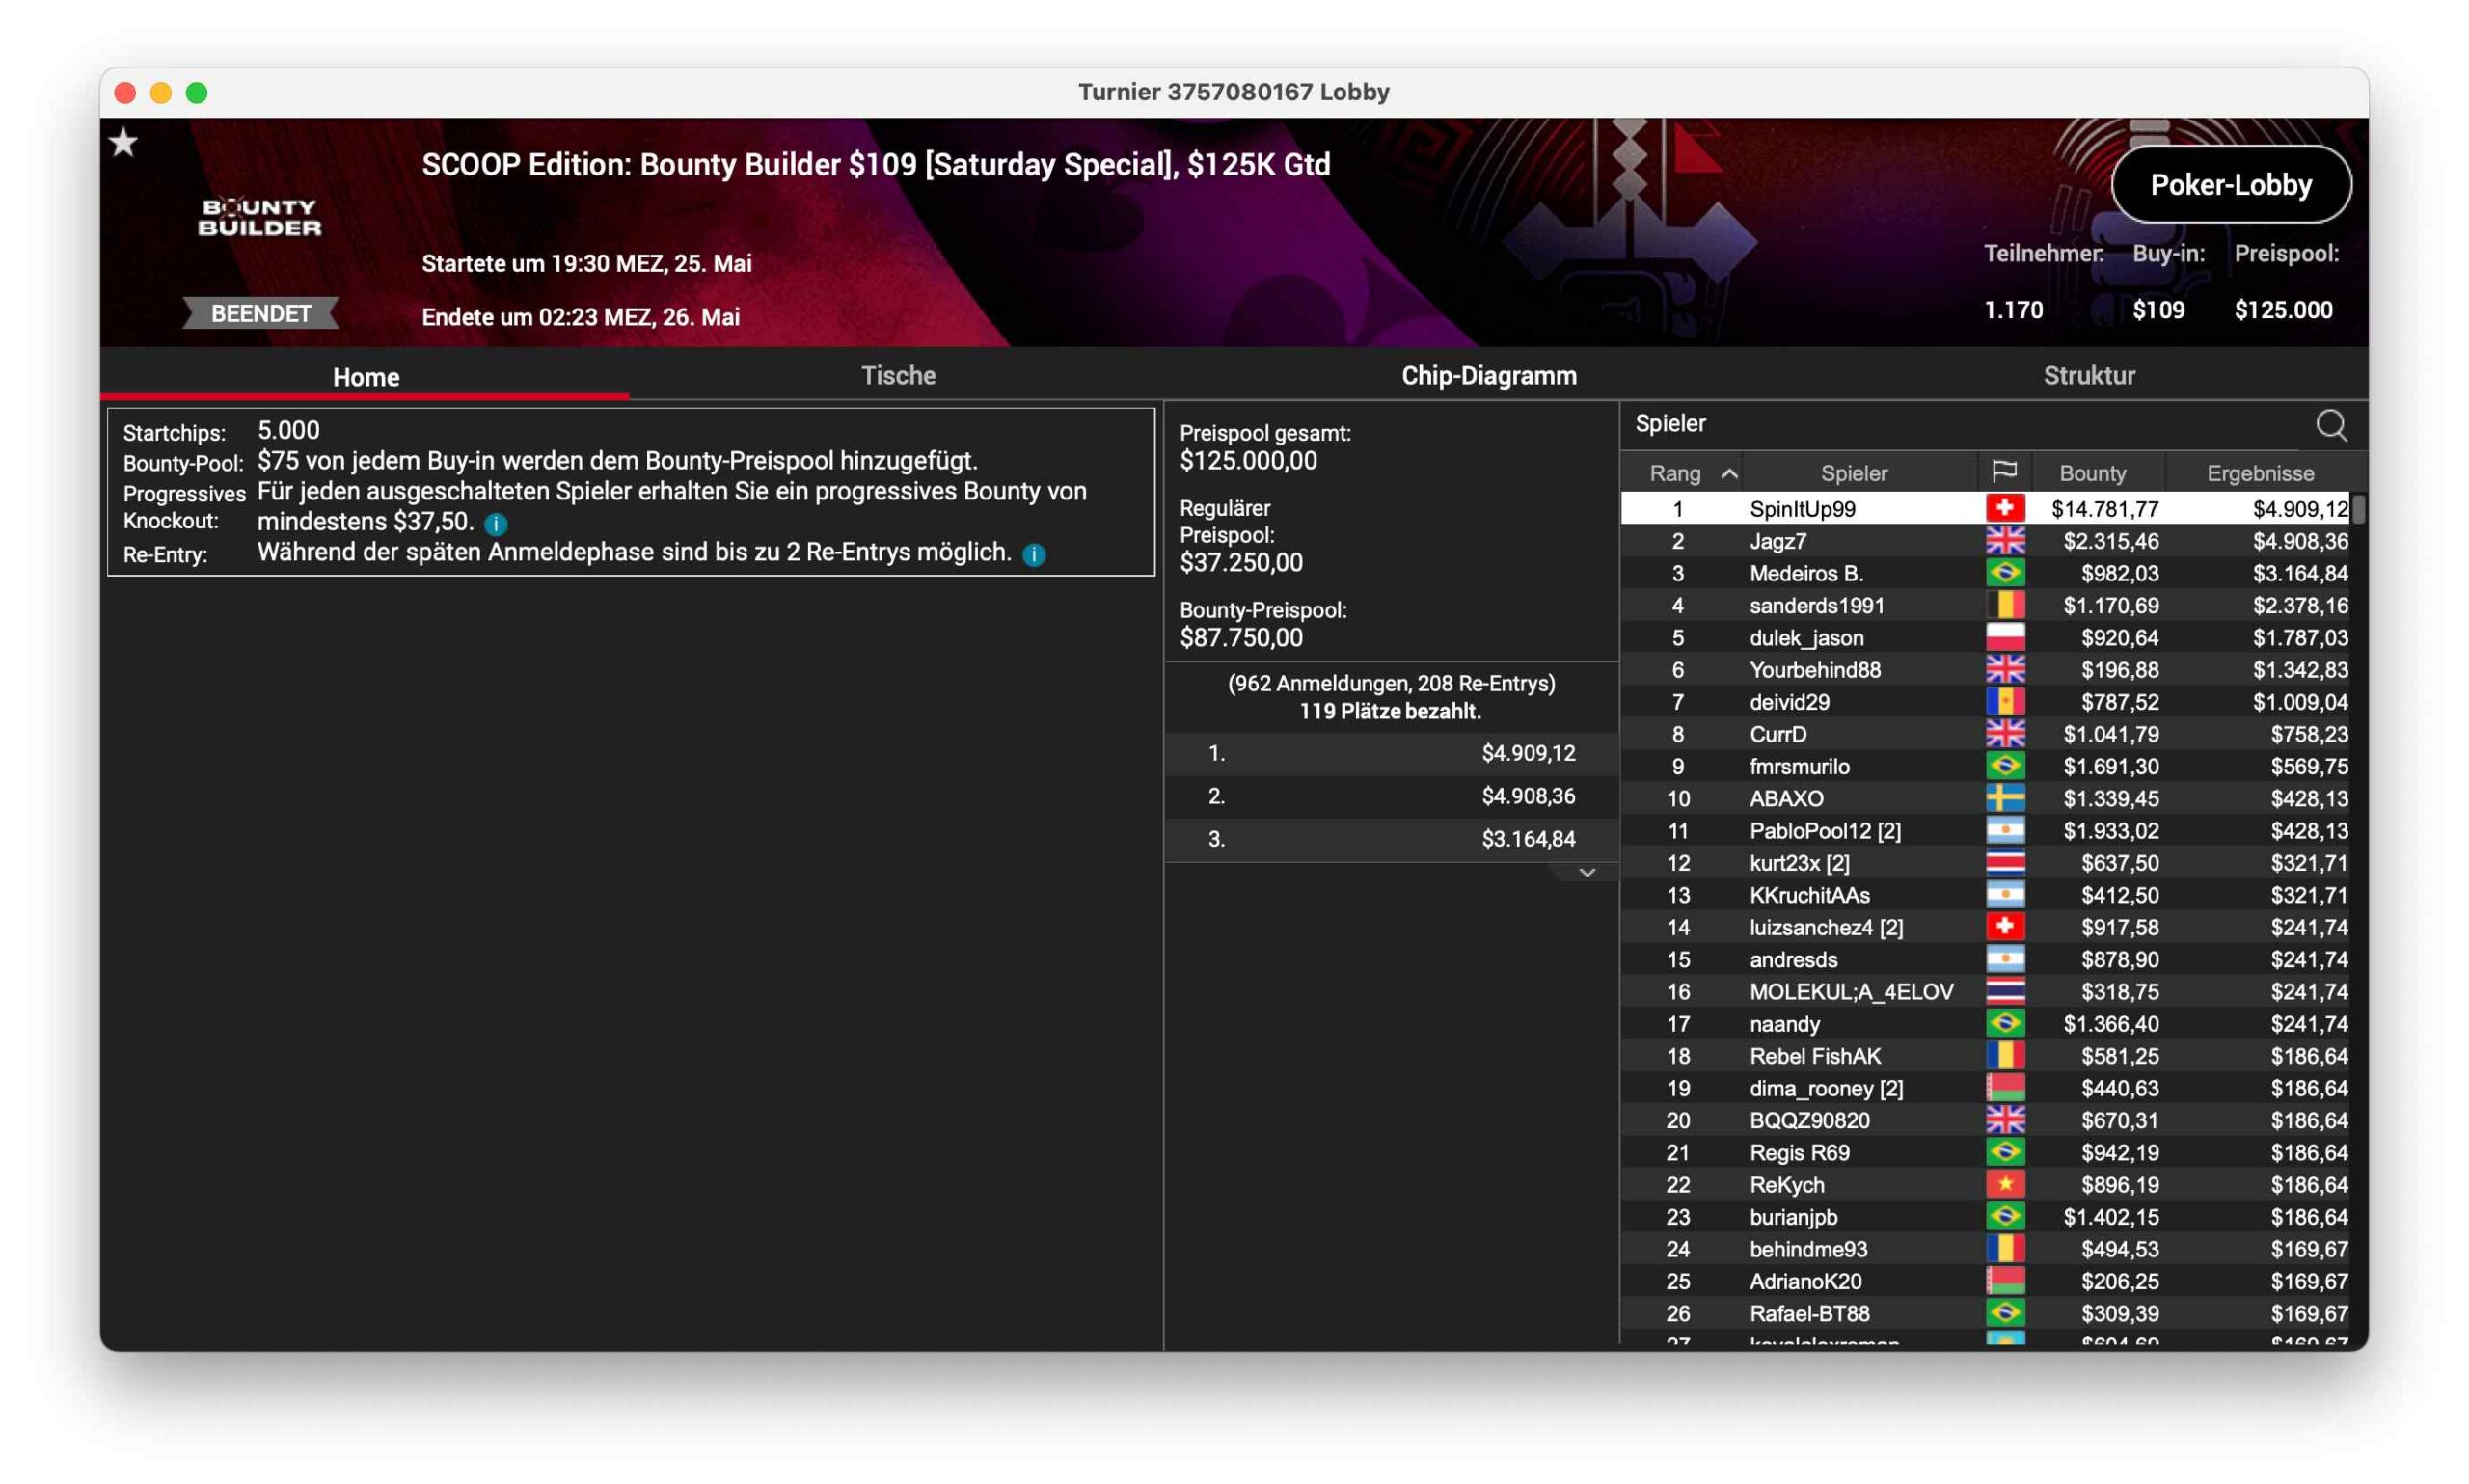
Task: Switch to the Tische tab
Action: pos(898,376)
